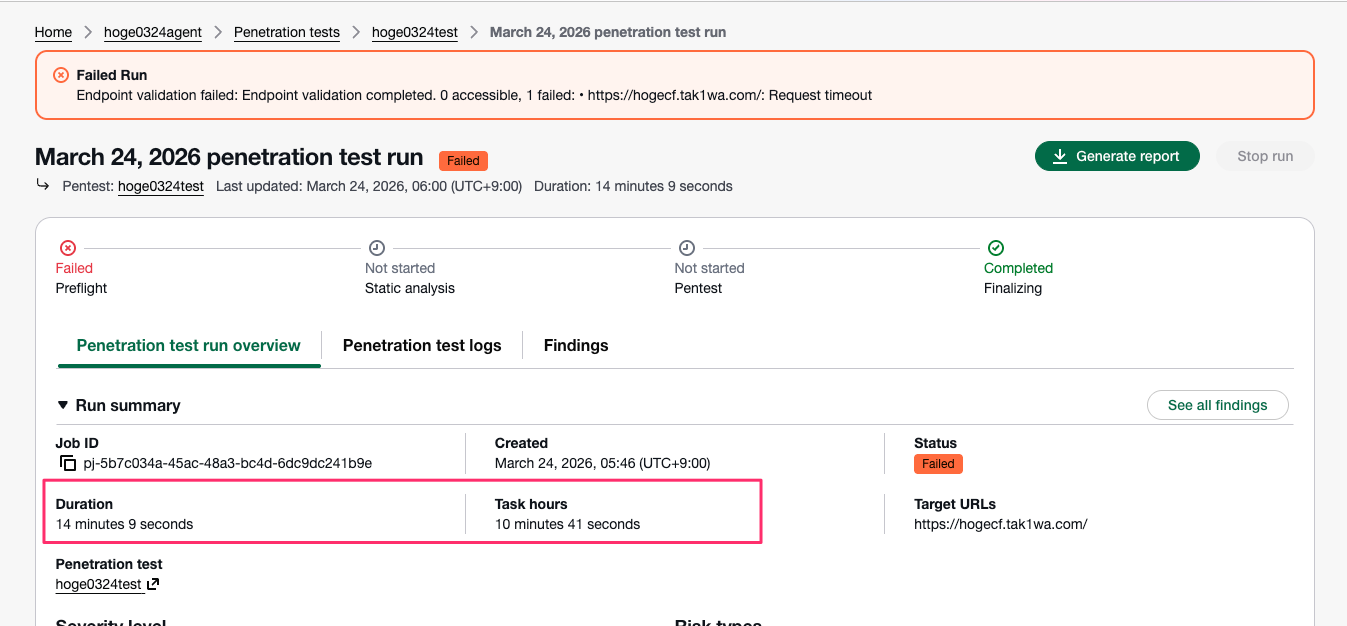Click the Static analysis not-started clock icon

(377, 248)
